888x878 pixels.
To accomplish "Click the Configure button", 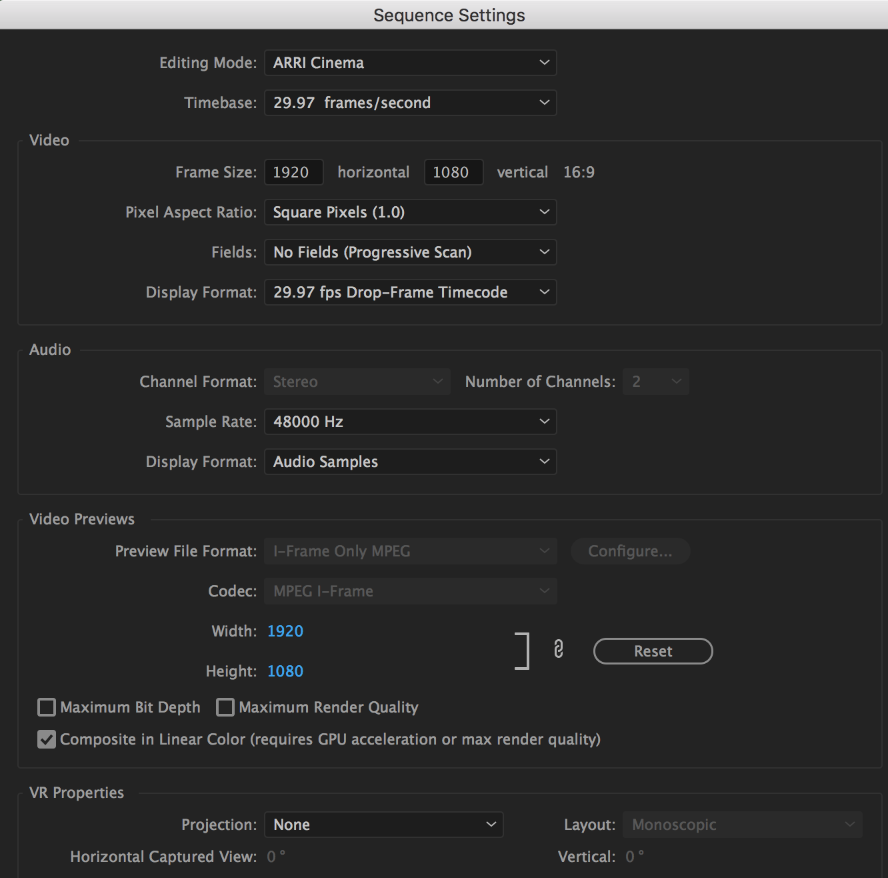I will [x=630, y=551].
